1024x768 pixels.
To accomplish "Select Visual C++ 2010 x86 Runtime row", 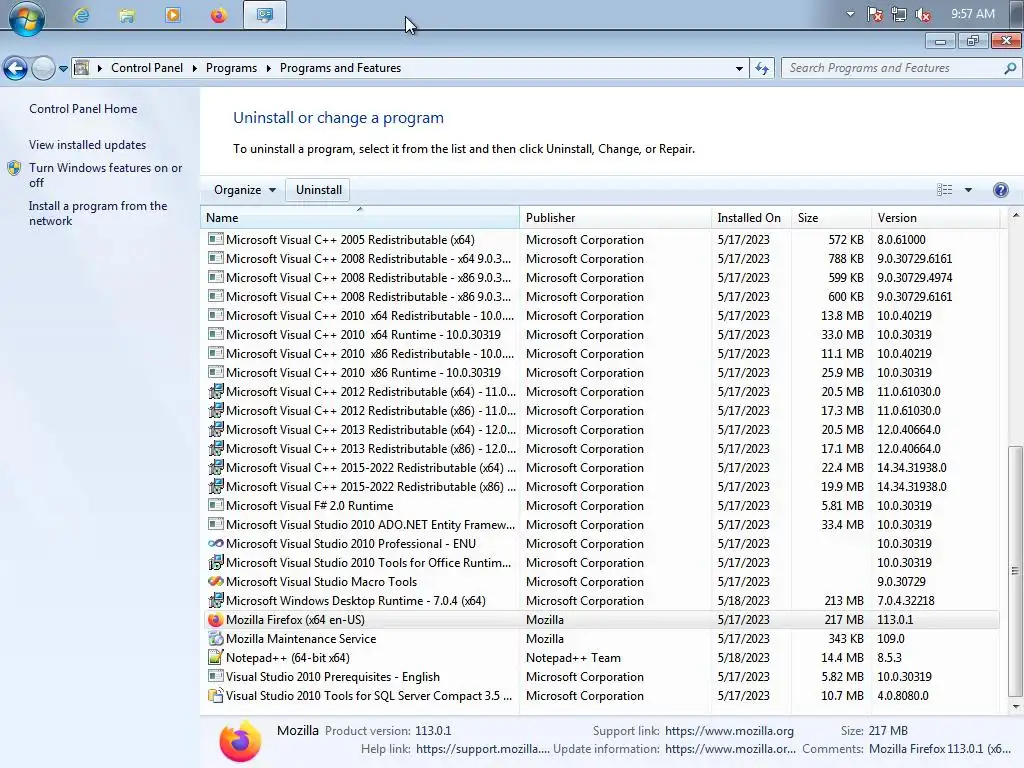I will pos(601,373).
